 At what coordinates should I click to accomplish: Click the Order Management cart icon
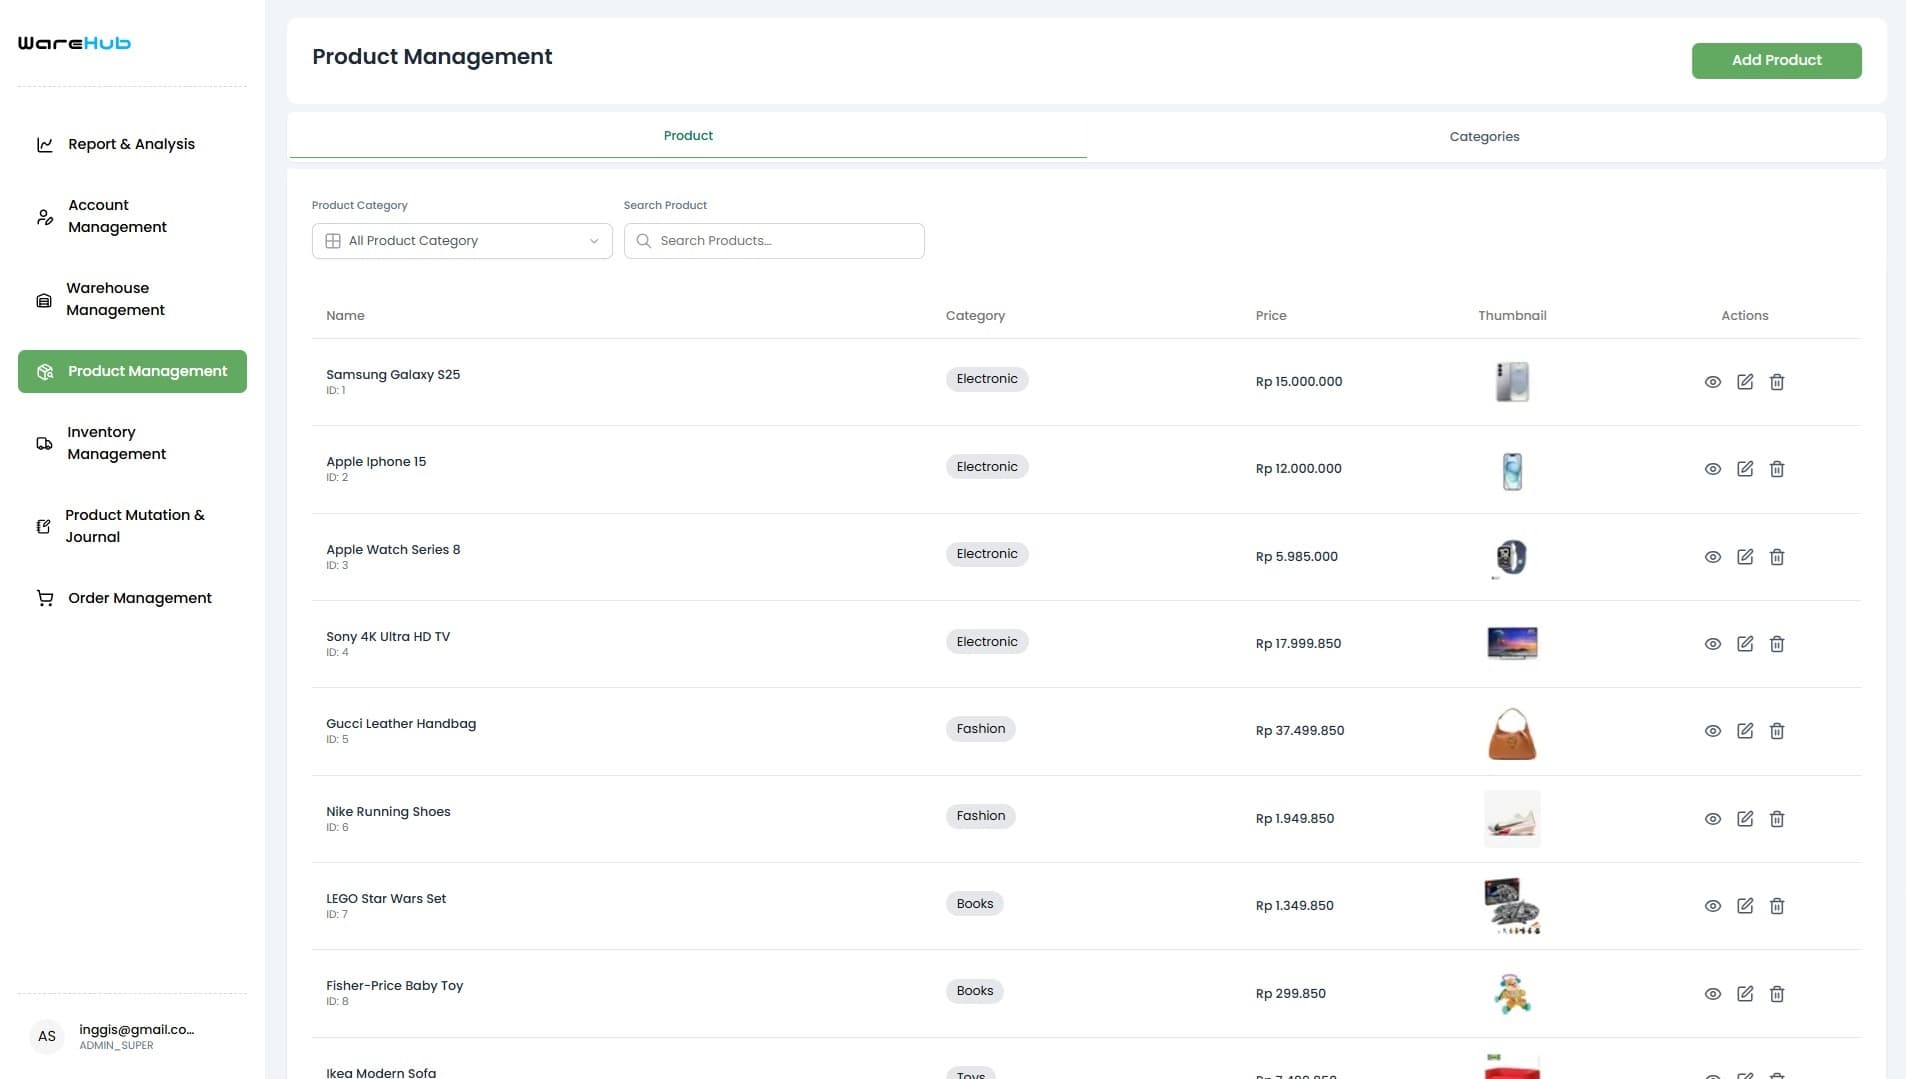(x=44, y=597)
